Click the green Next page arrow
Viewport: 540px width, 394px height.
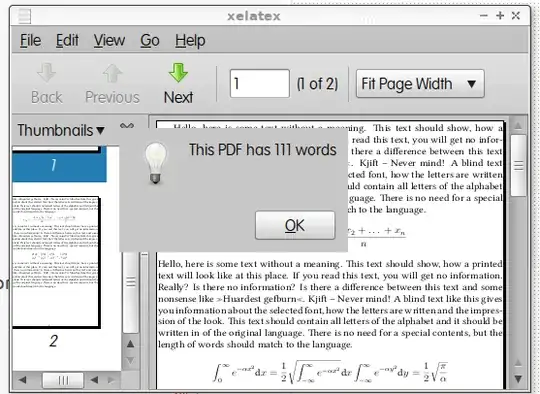pyautogui.click(x=178, y=73)
